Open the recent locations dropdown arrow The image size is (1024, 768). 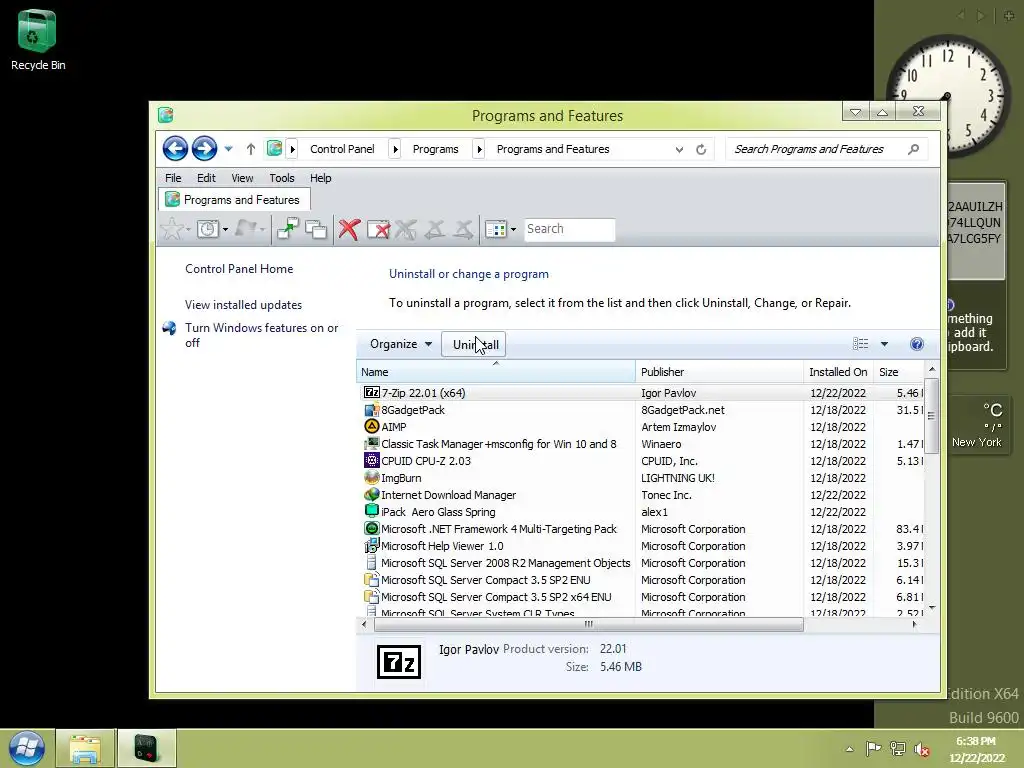pyautogui.click(x=229, y=149)
